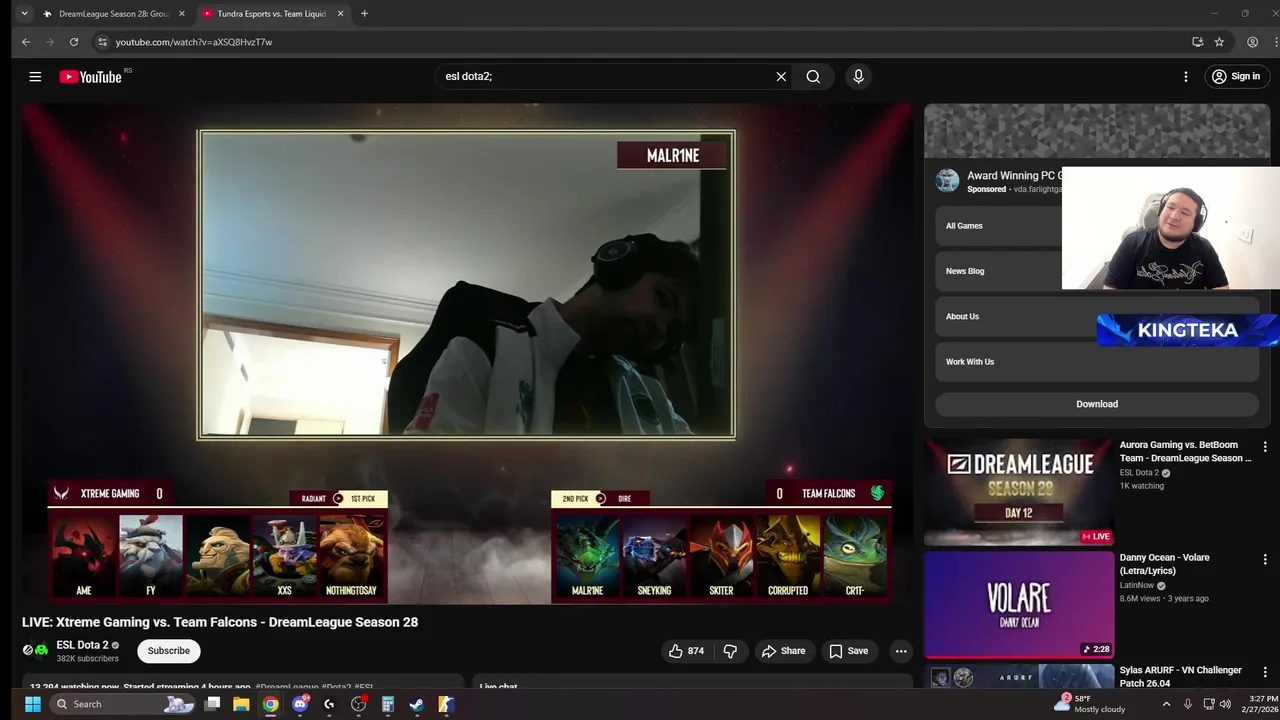Screen dimensions: 1280x720
Task: Open Task View on the taskbar
Action: pyautogui.click(x=212, y=704)
